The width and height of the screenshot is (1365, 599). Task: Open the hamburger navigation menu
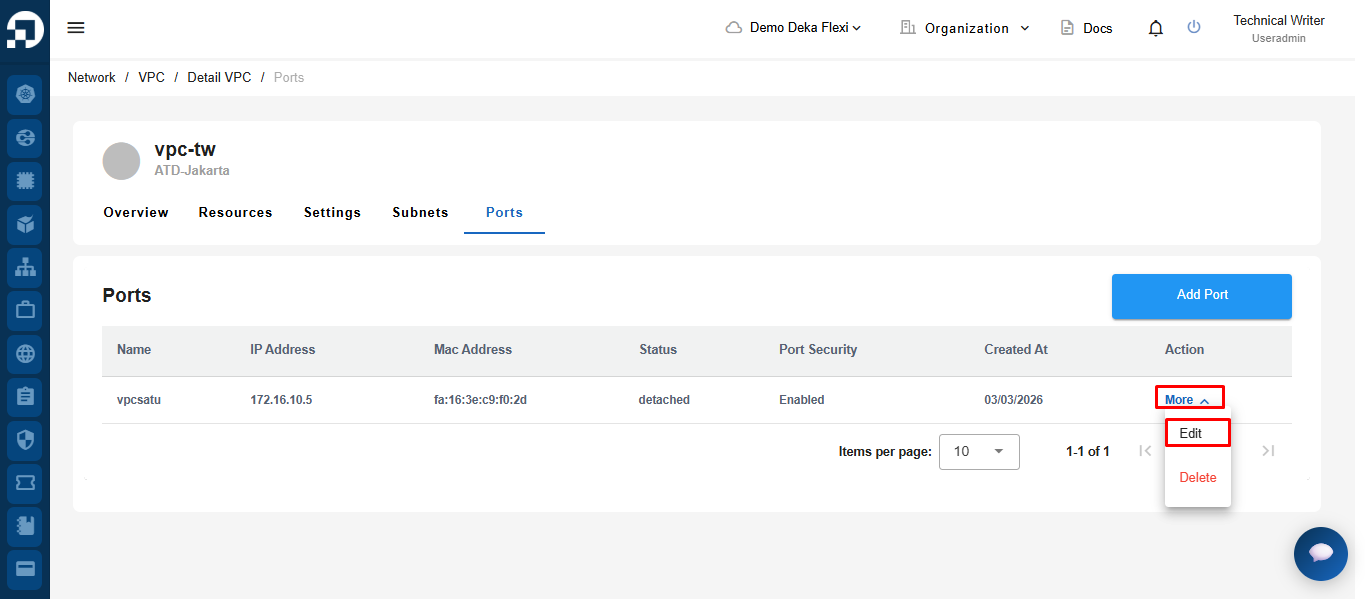(76, 28)
